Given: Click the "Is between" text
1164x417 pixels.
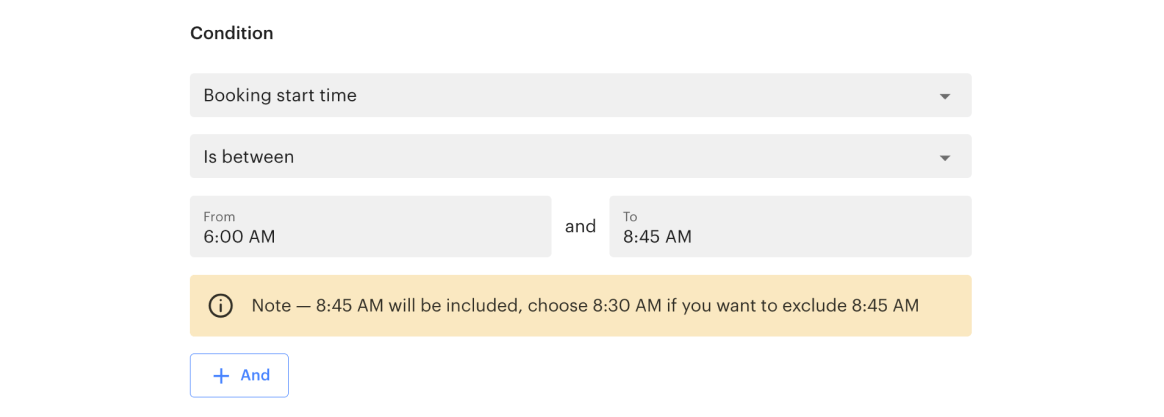Looking at the screenshot, I should tap(249, 157).
